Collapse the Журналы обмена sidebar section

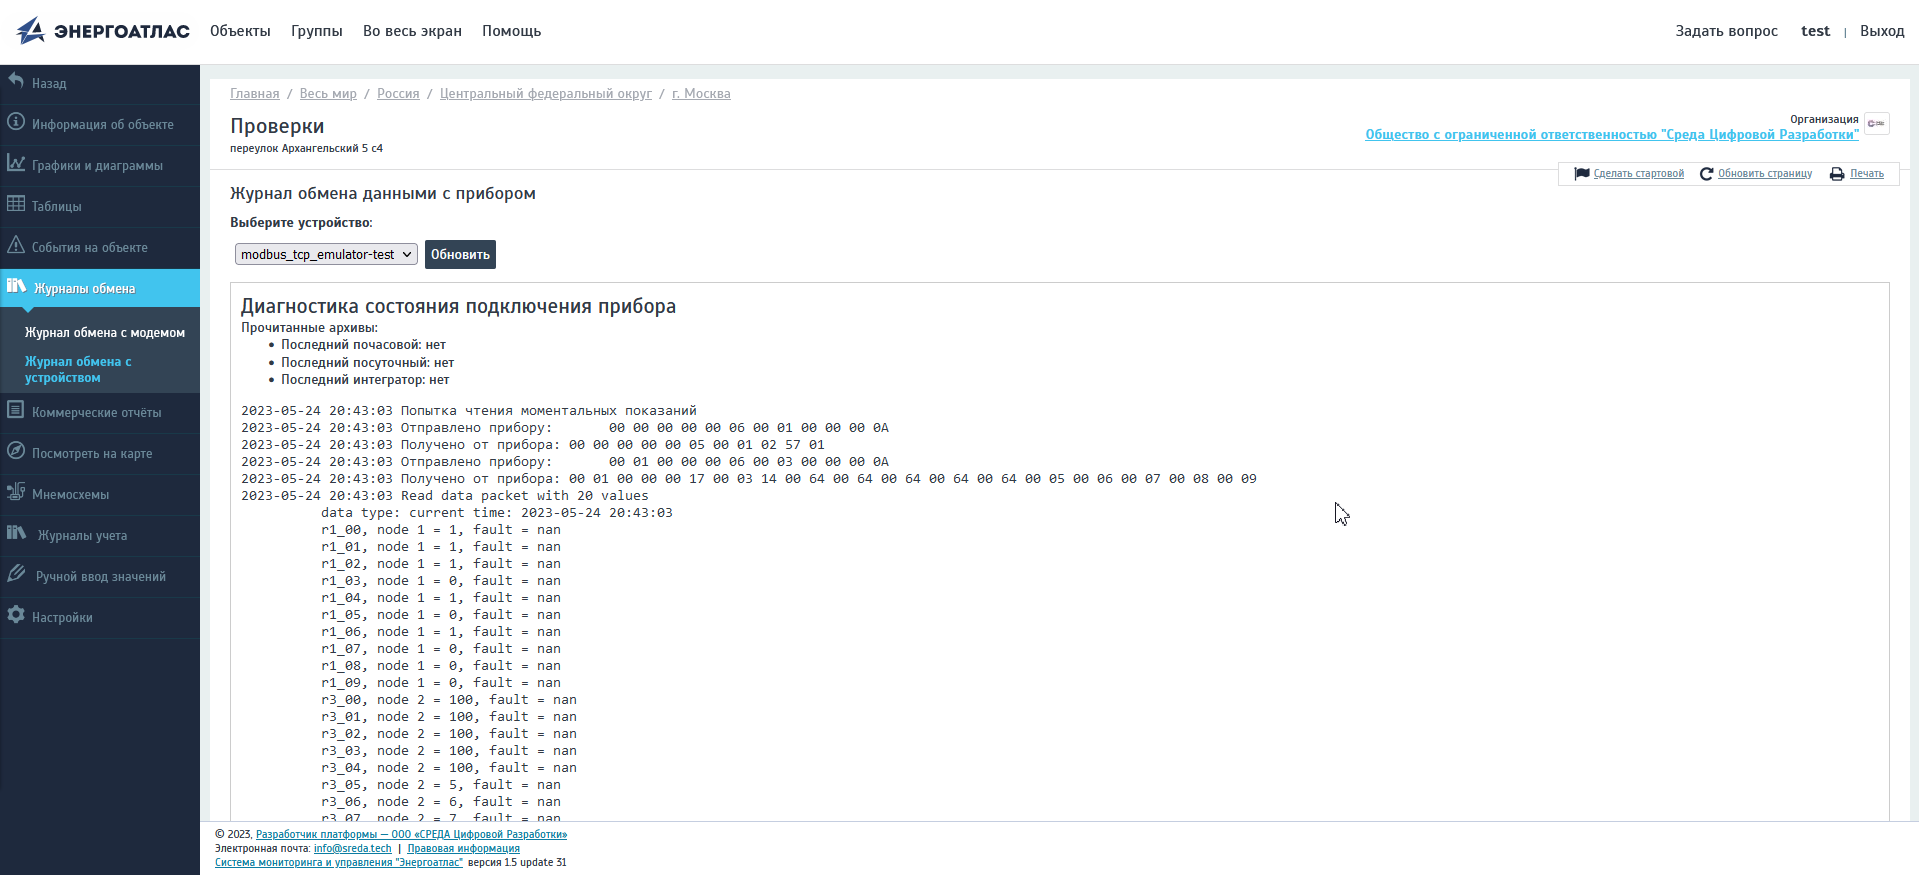coord(84,289)
